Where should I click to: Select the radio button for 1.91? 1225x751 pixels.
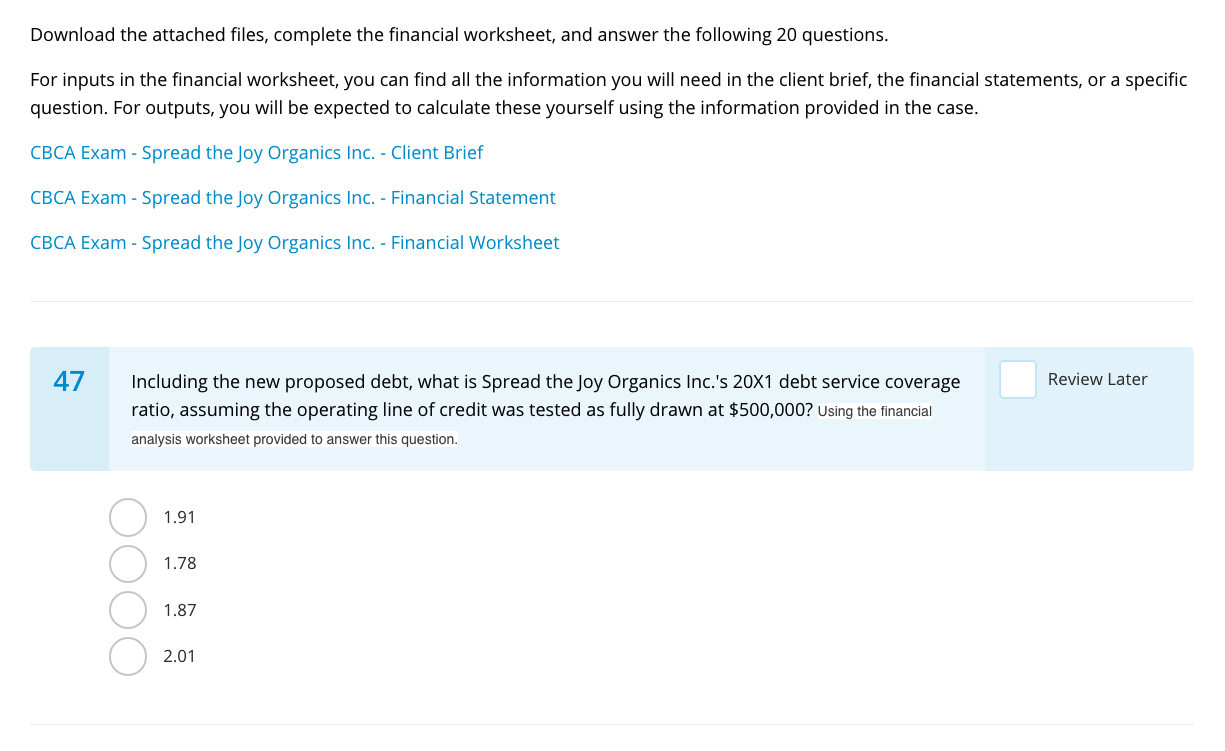(x=128, y=518)
